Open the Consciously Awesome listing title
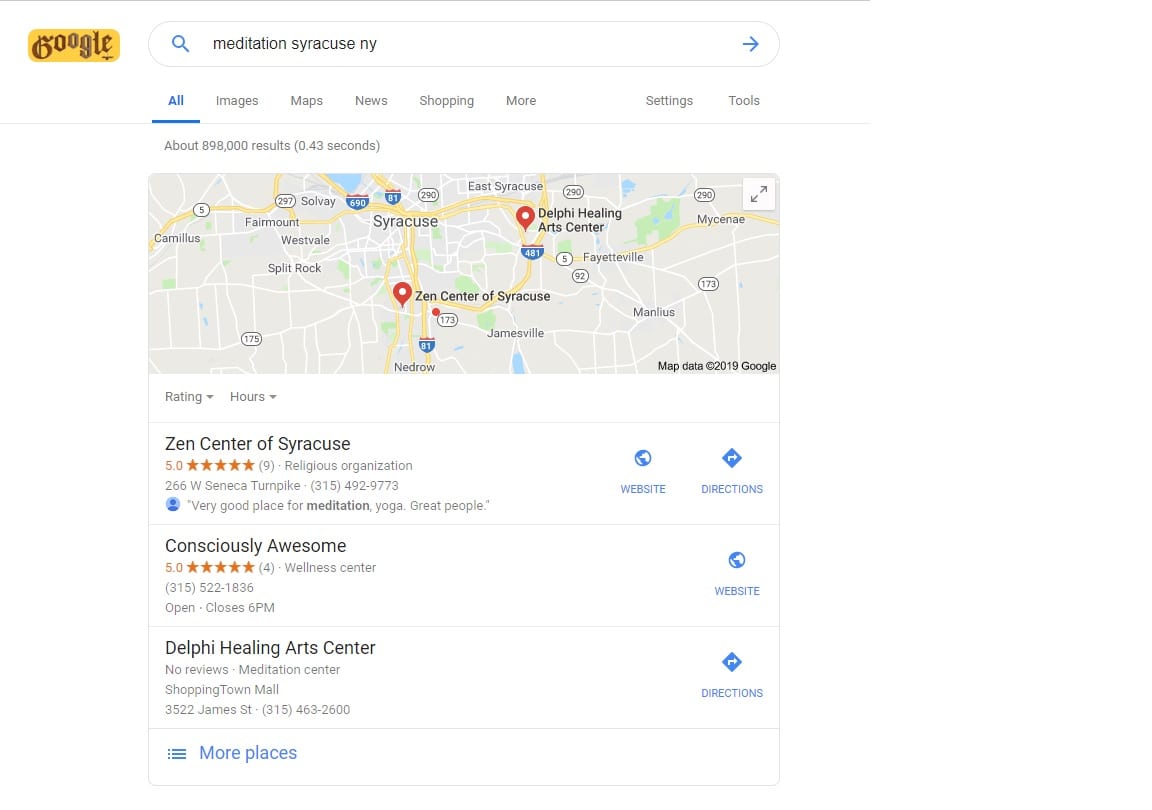The image size is (1152, 810). click(256, 546)
